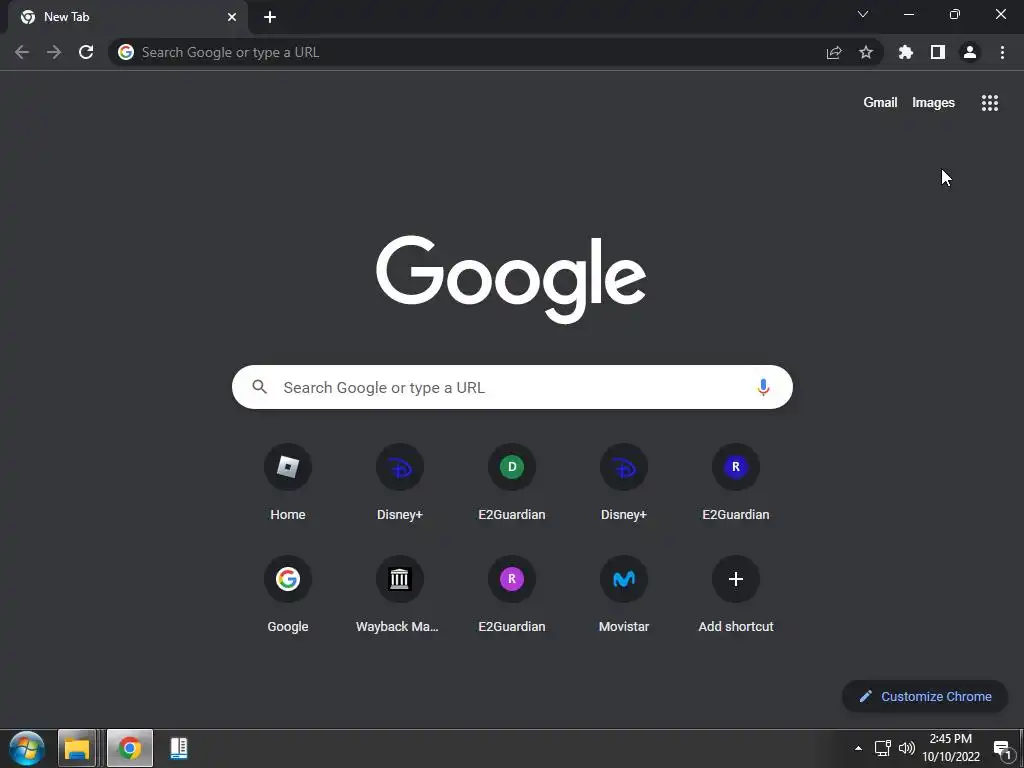
Task: Open the profile avatar menu
Action: 970,52
